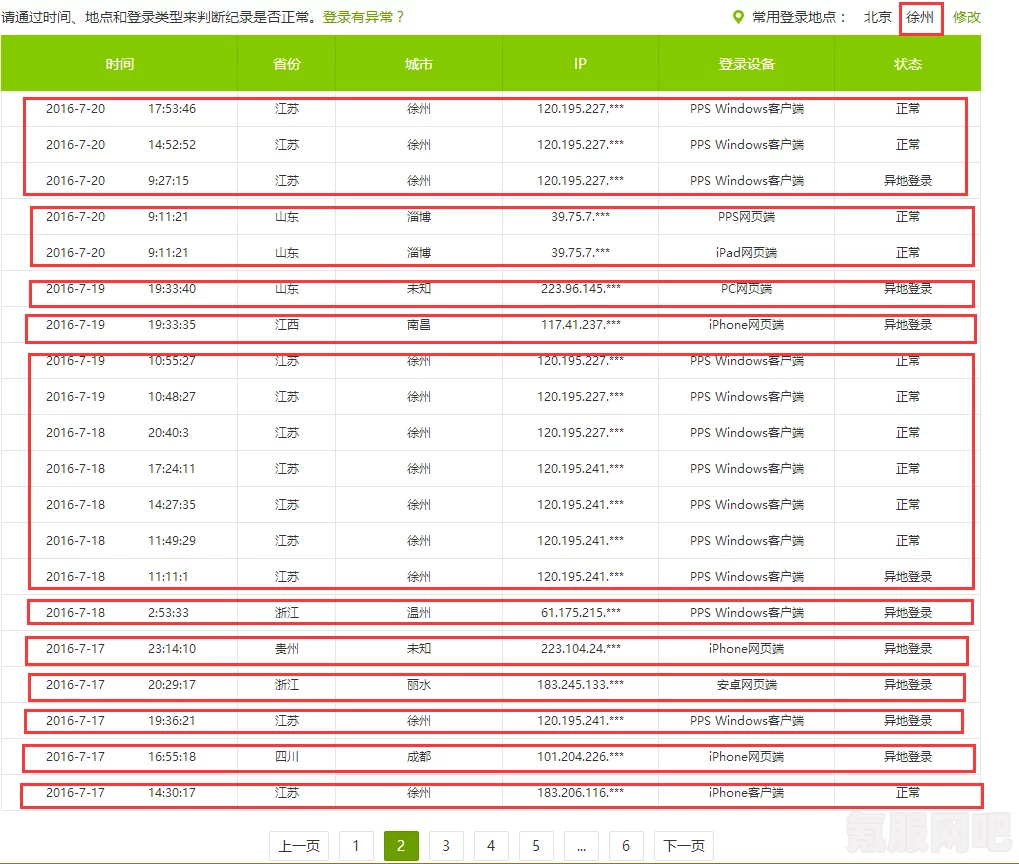This screenshot has height=864, width=1019.
Task: Click PC网页端 device cell
Action: [x=747, y=289]
